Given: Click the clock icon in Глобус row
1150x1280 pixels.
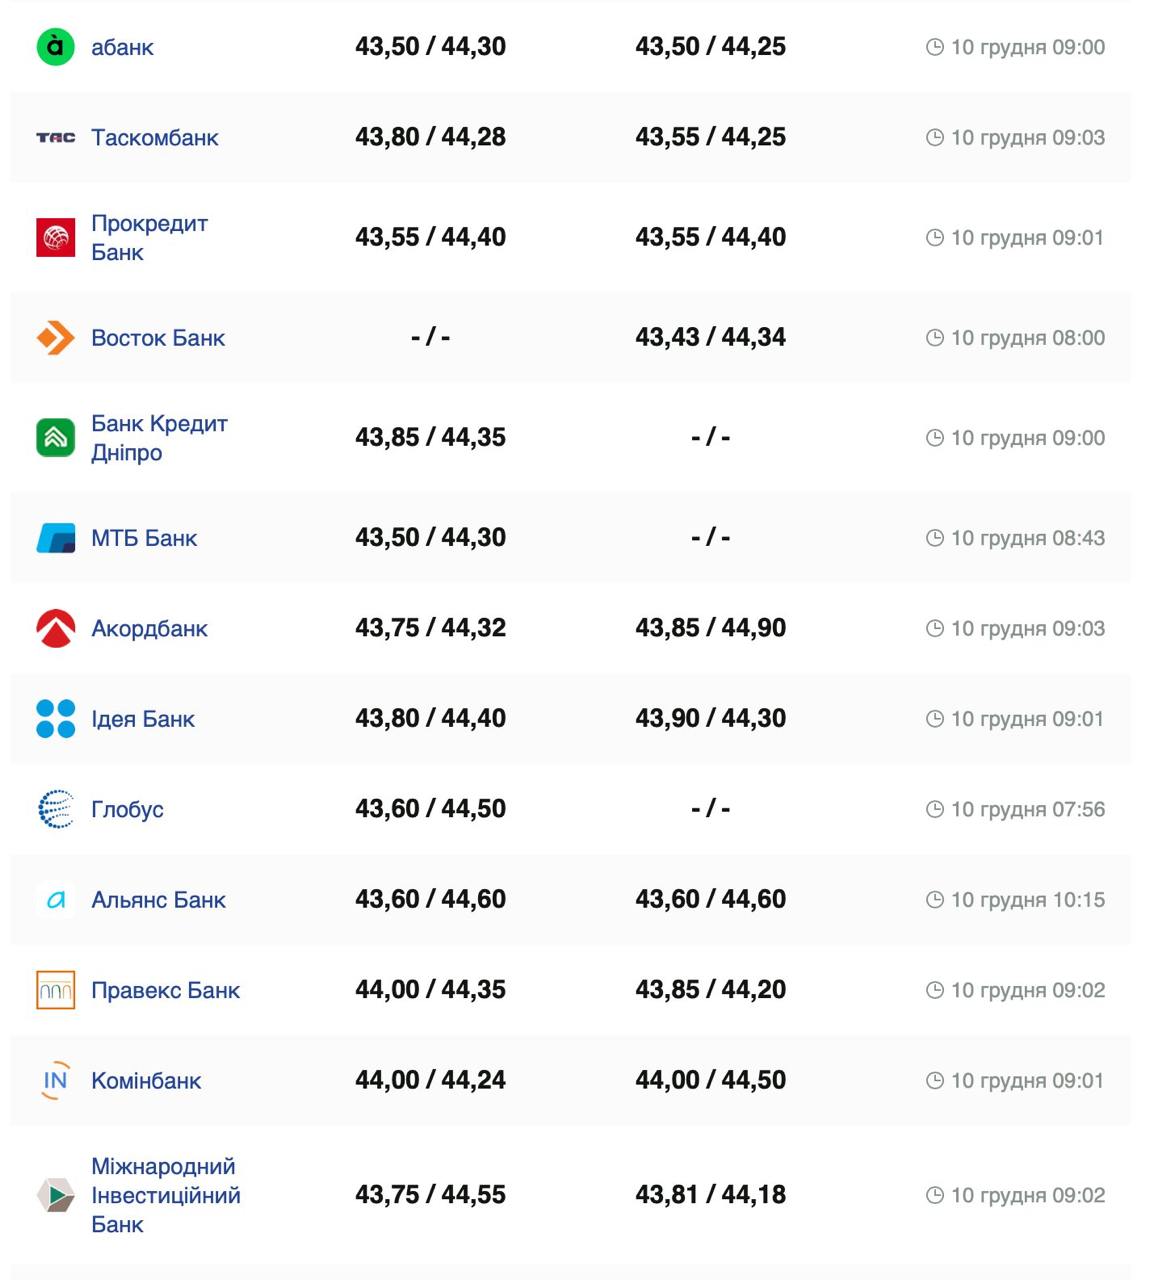Looking at the screenshot, I should tap(934, 809).
